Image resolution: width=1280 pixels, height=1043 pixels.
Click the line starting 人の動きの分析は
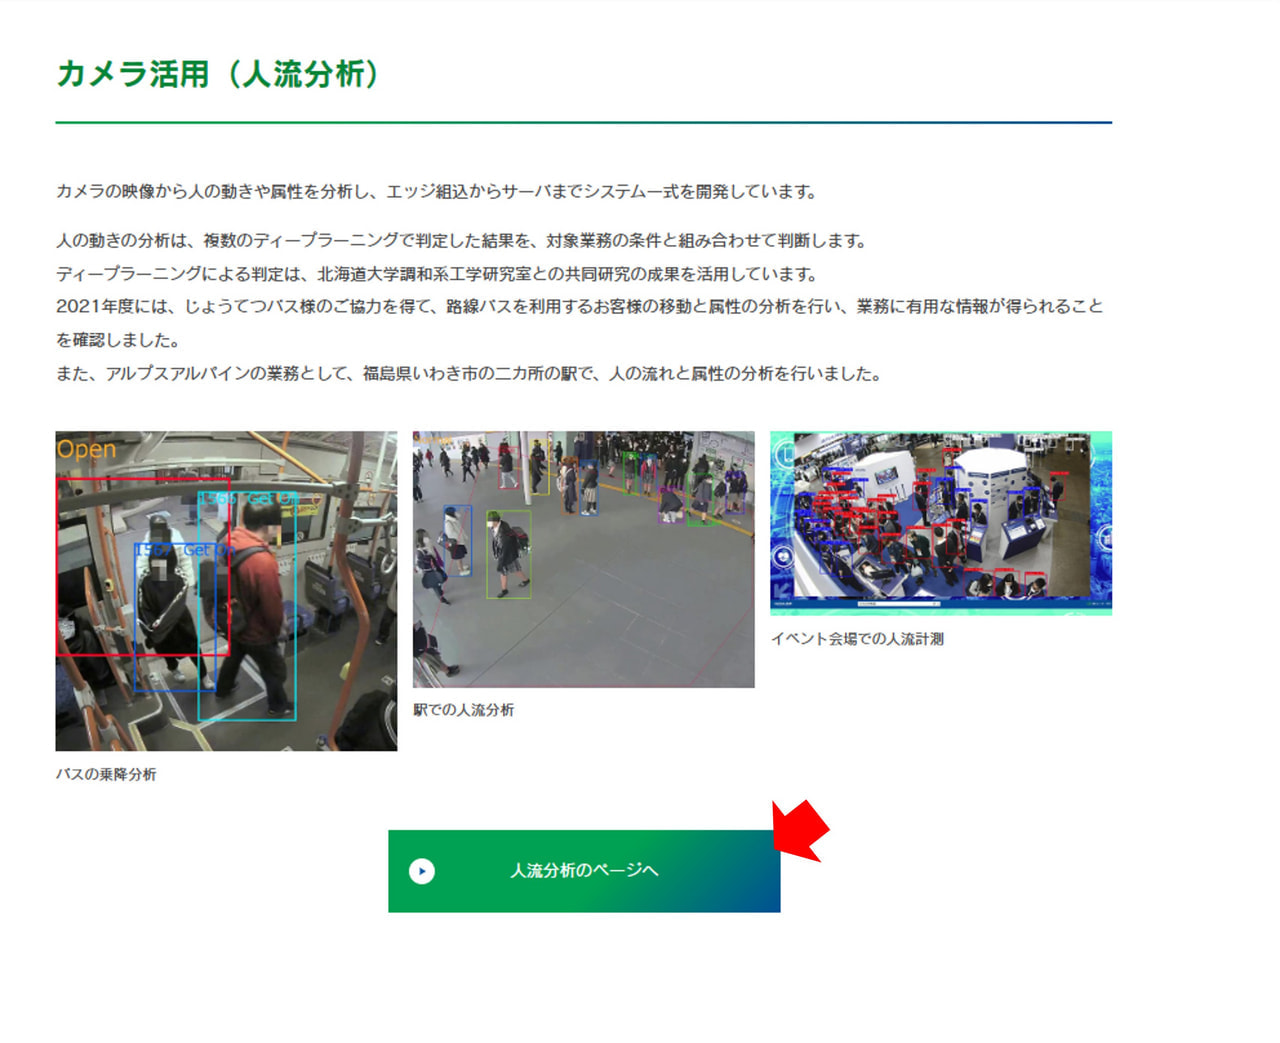tap(461, 241)
